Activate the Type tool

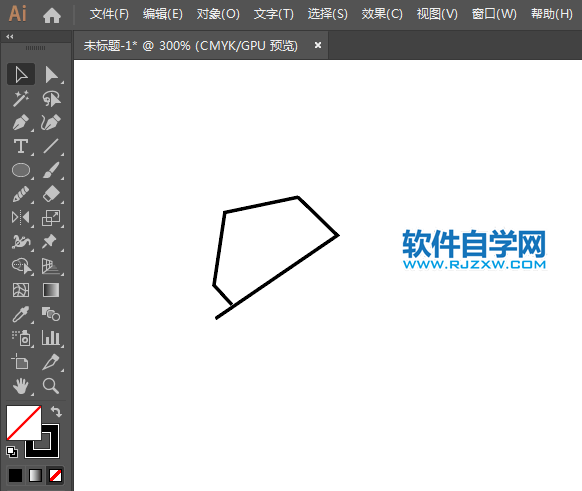point(21,146)
